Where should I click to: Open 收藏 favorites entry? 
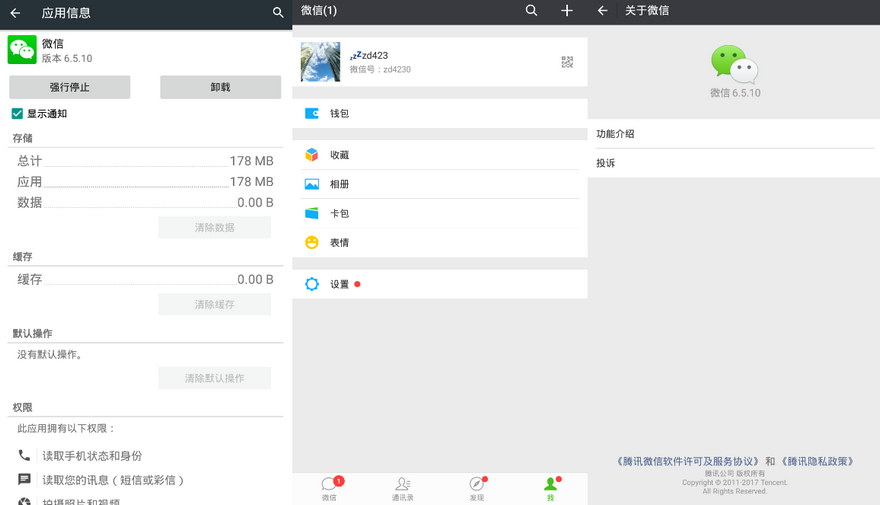pos(440,155)
